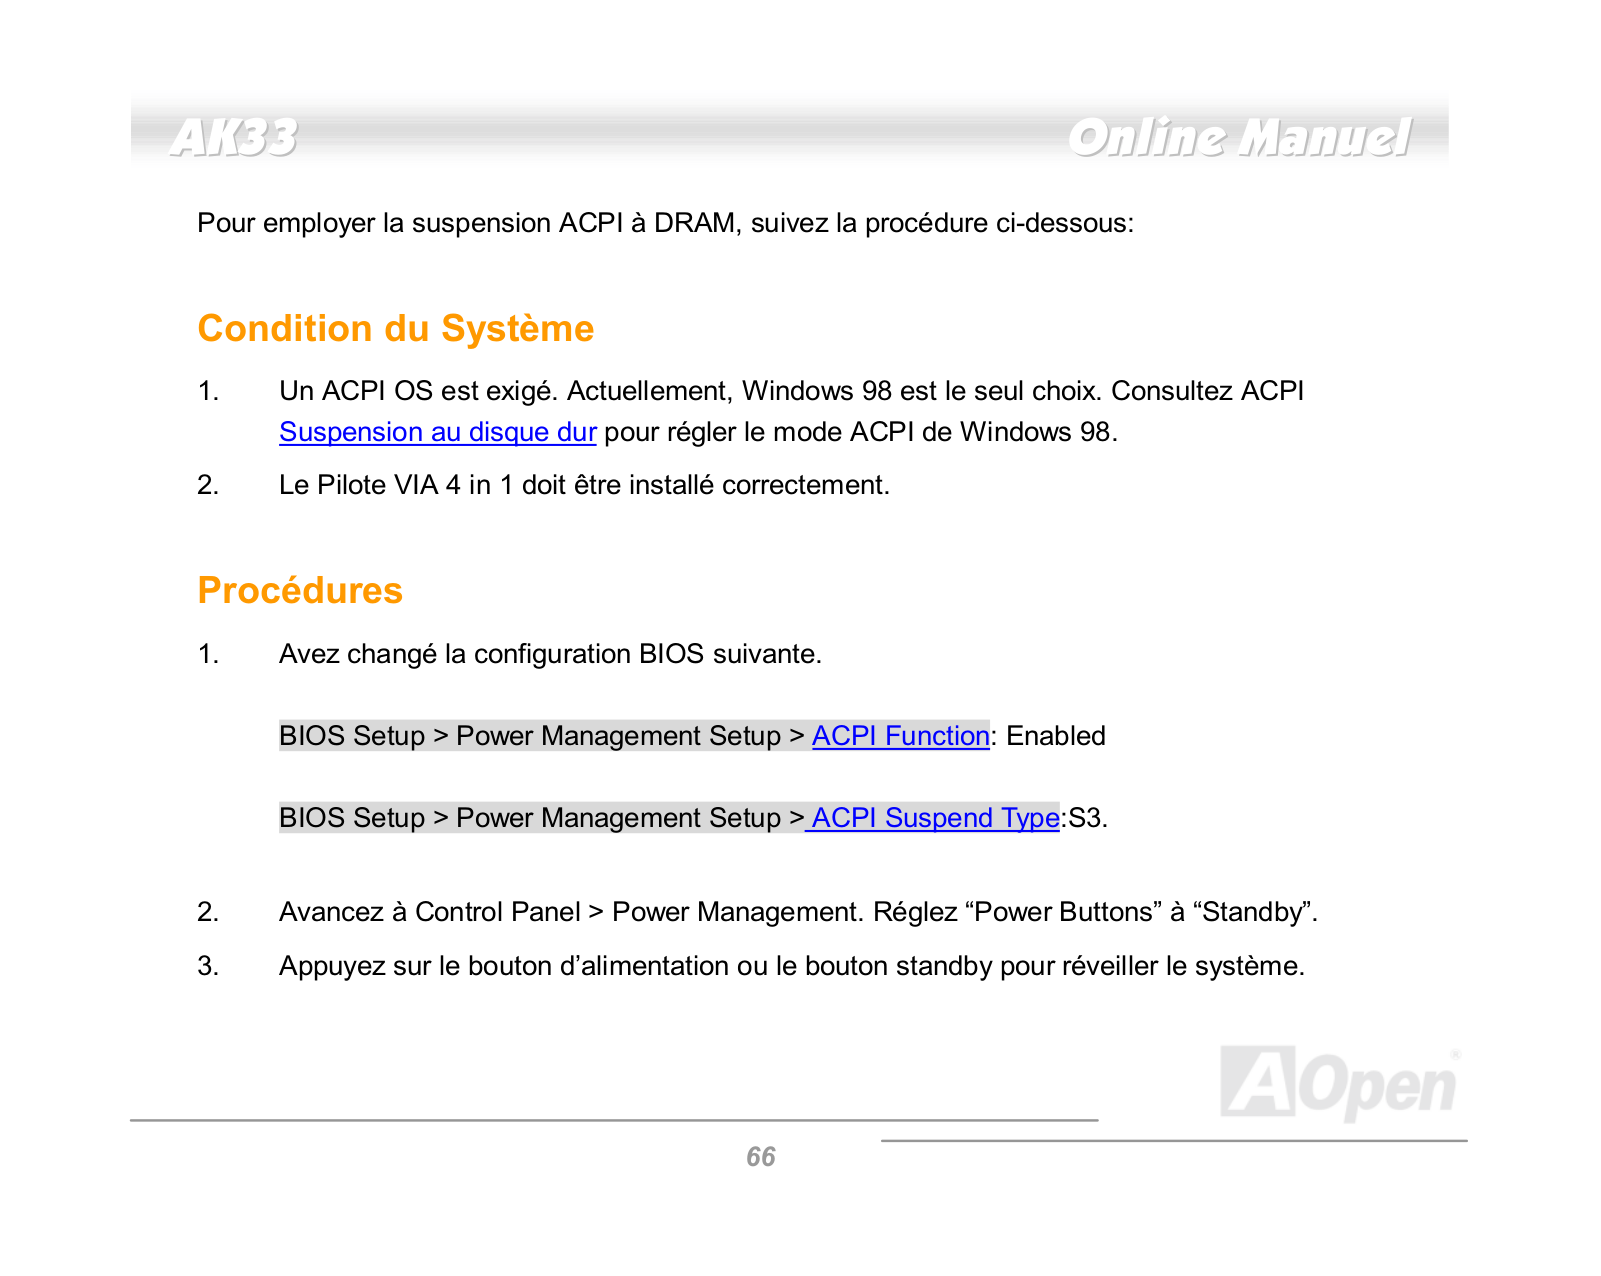This screenshot has width=1601, height=1276.
Task: Open the 'ACPI Suspend Type' link
Action: coord(935,818)
